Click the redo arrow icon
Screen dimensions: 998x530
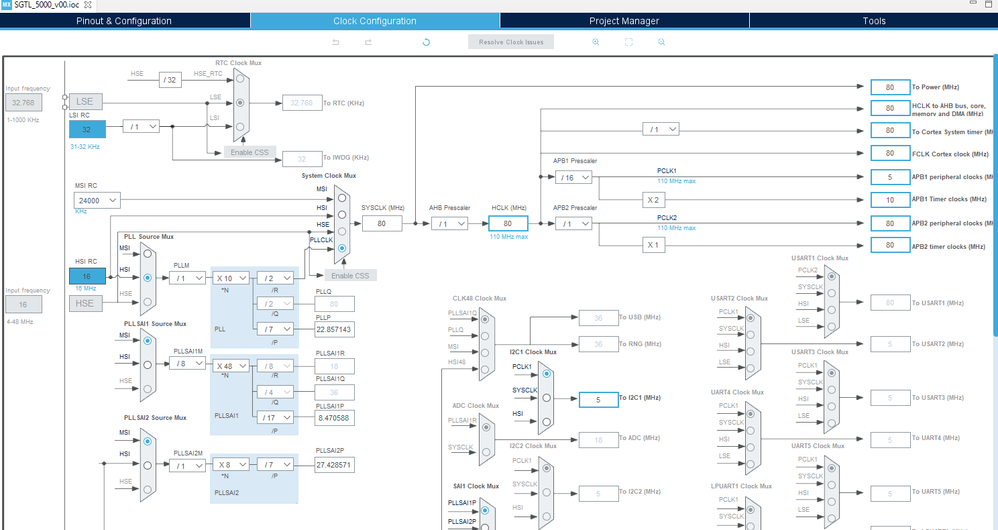[x=368, y=42]
